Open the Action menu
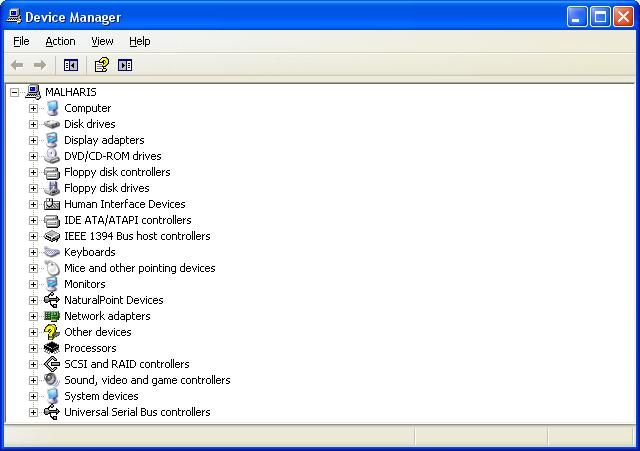640x451 pixels. tap(60, 41)
